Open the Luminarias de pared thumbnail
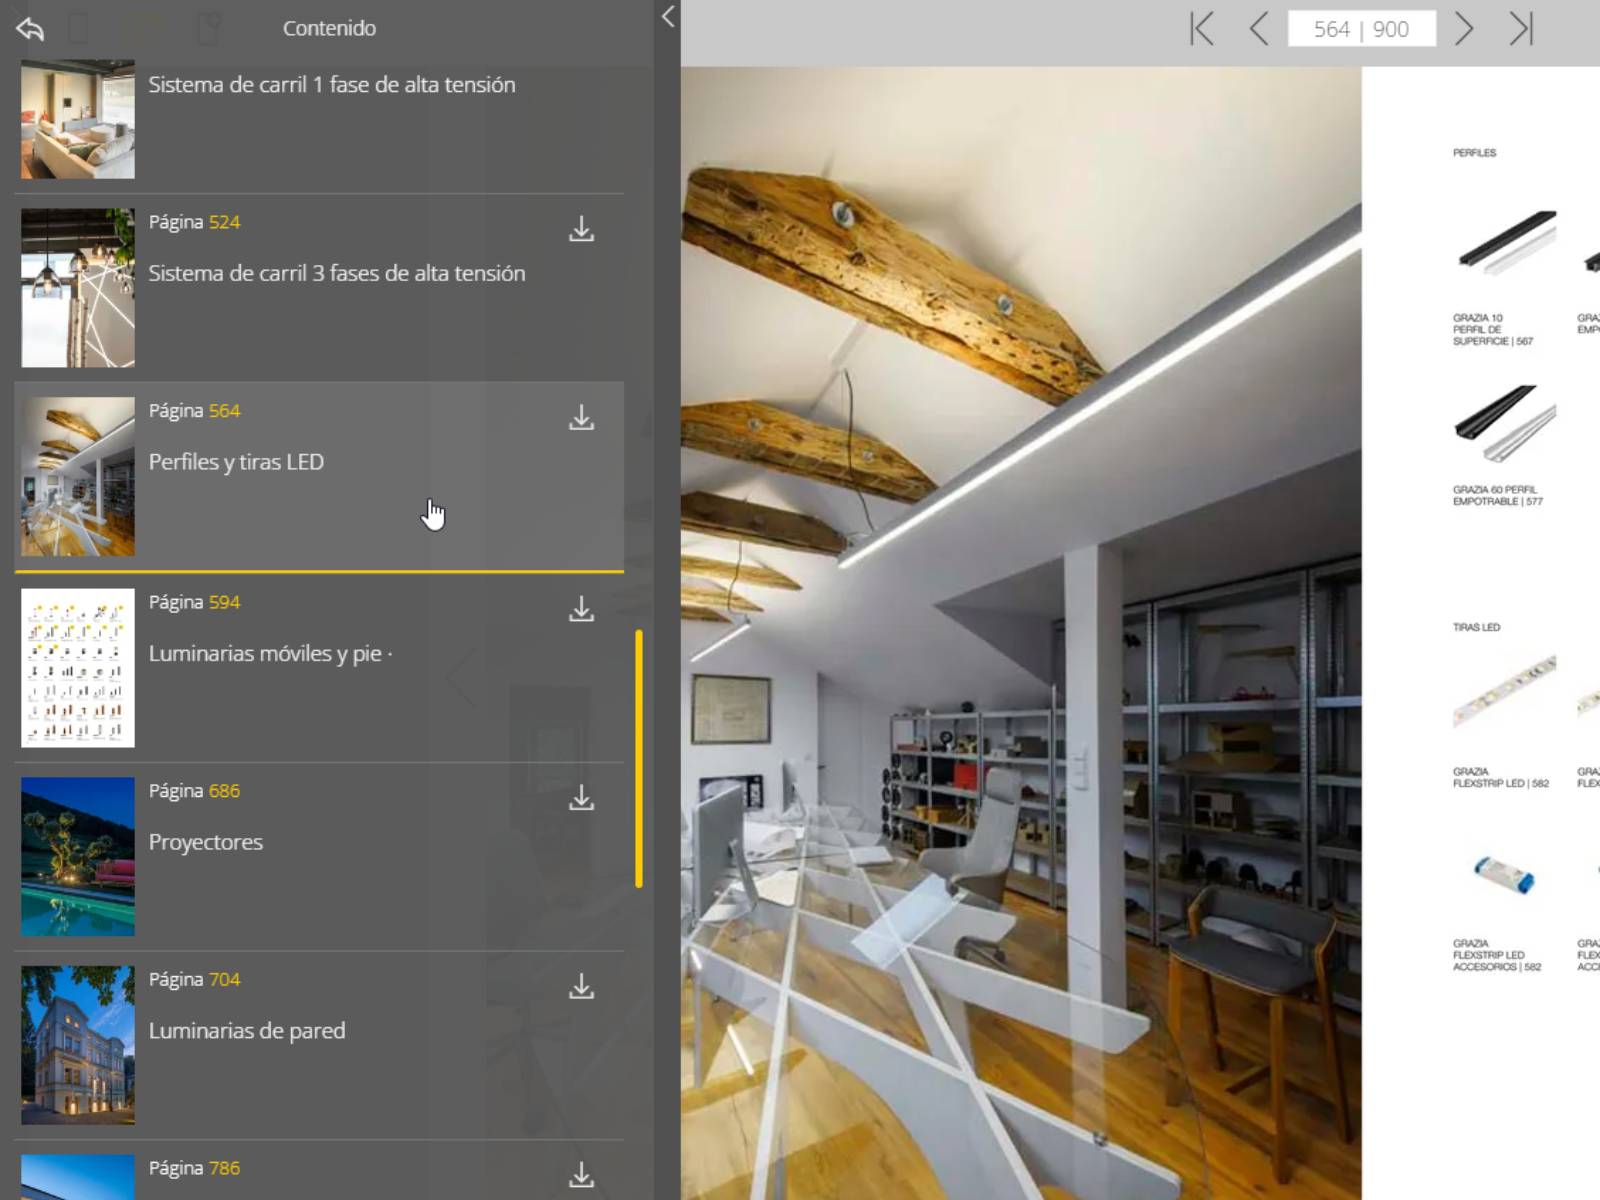Screen dimensions: 1600x1200 click(78, 1045)
